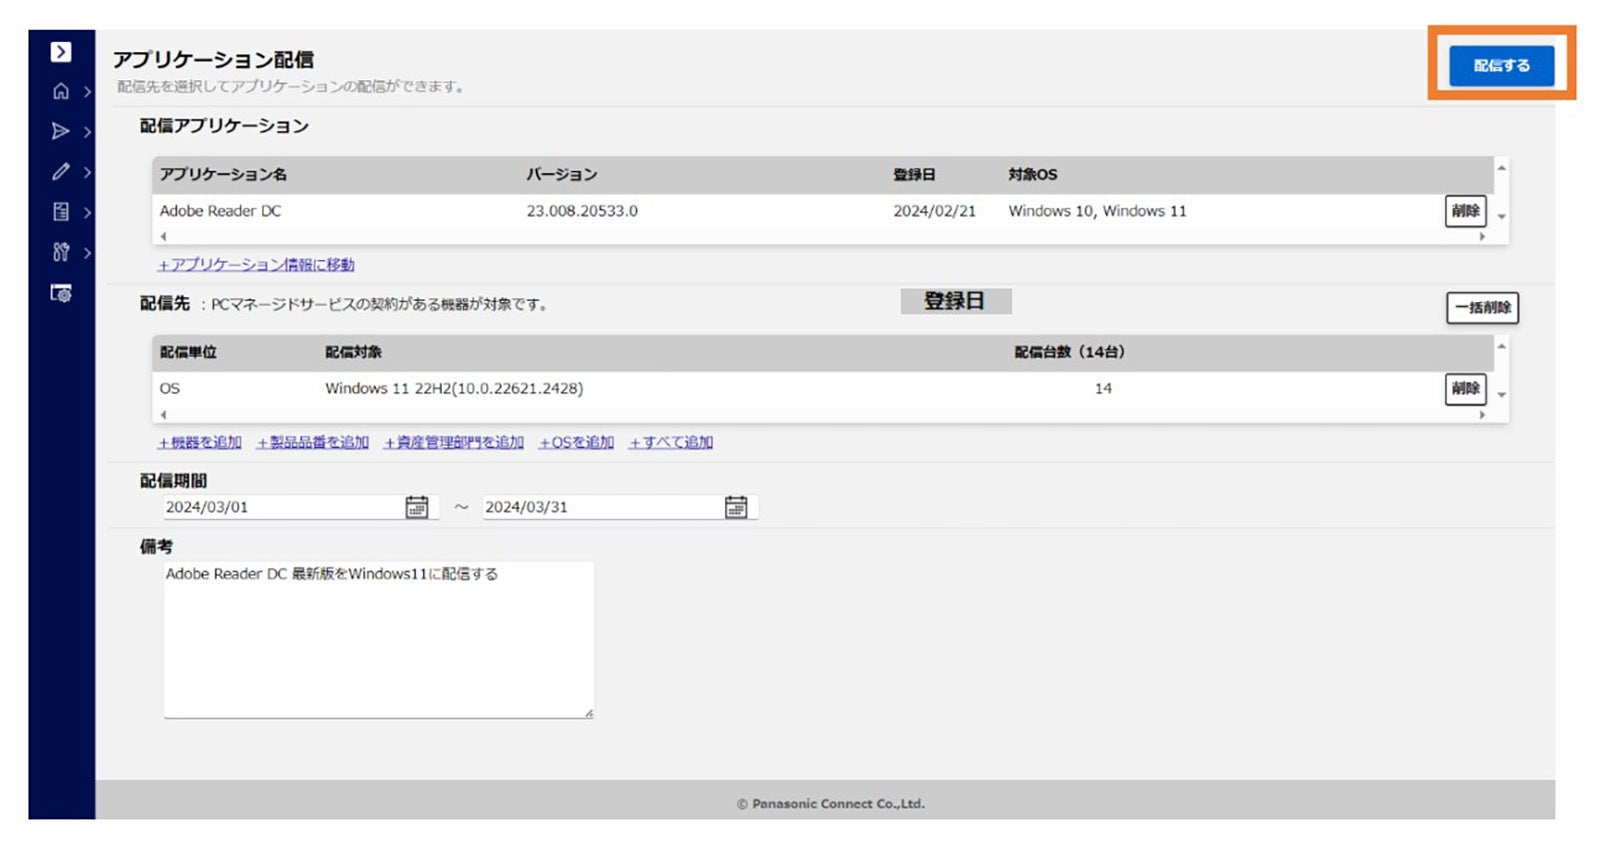Click the application table's scroll left arrow
The height and width of the screenshot is (848, 1600).
tap(163, 237)
